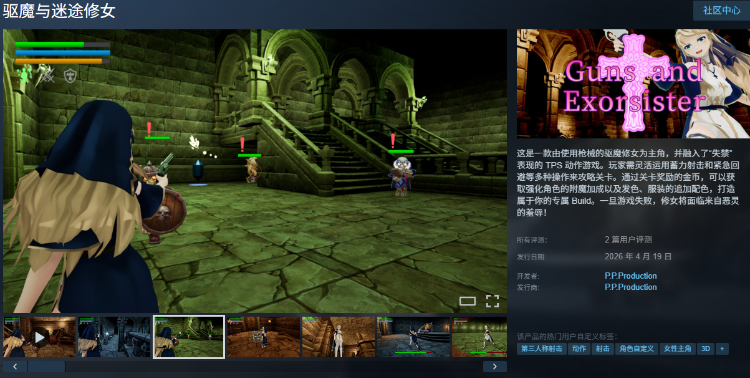Click the thumbnail strip scrollbar handle

pos(46,367)
